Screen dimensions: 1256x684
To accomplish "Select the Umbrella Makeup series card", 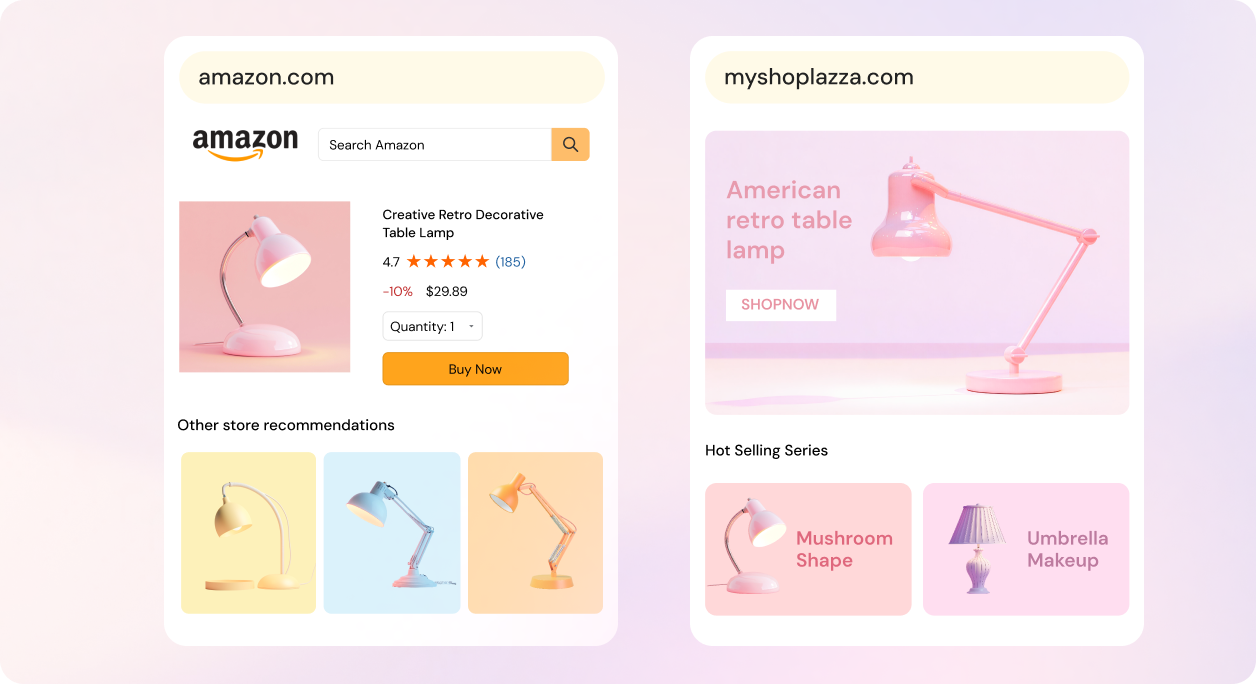I will coord(1026,549).
